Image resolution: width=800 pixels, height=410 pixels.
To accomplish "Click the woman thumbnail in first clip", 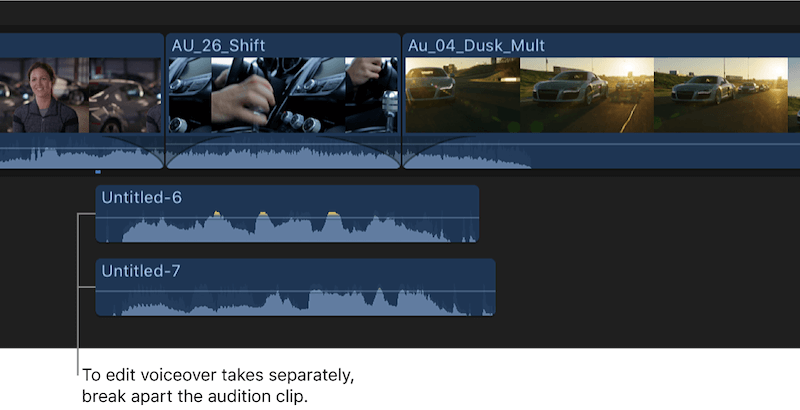I will coord(44,95).
